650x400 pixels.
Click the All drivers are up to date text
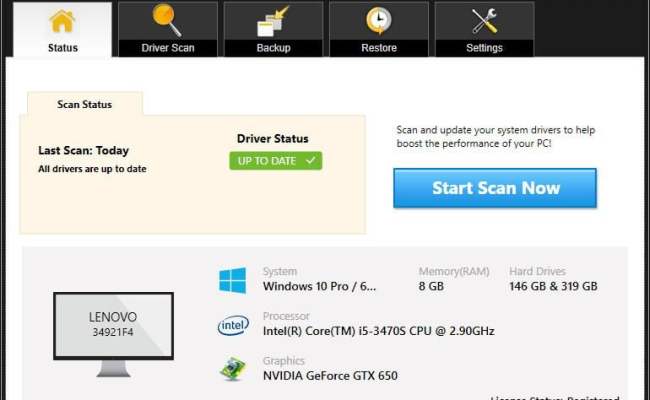92,169
